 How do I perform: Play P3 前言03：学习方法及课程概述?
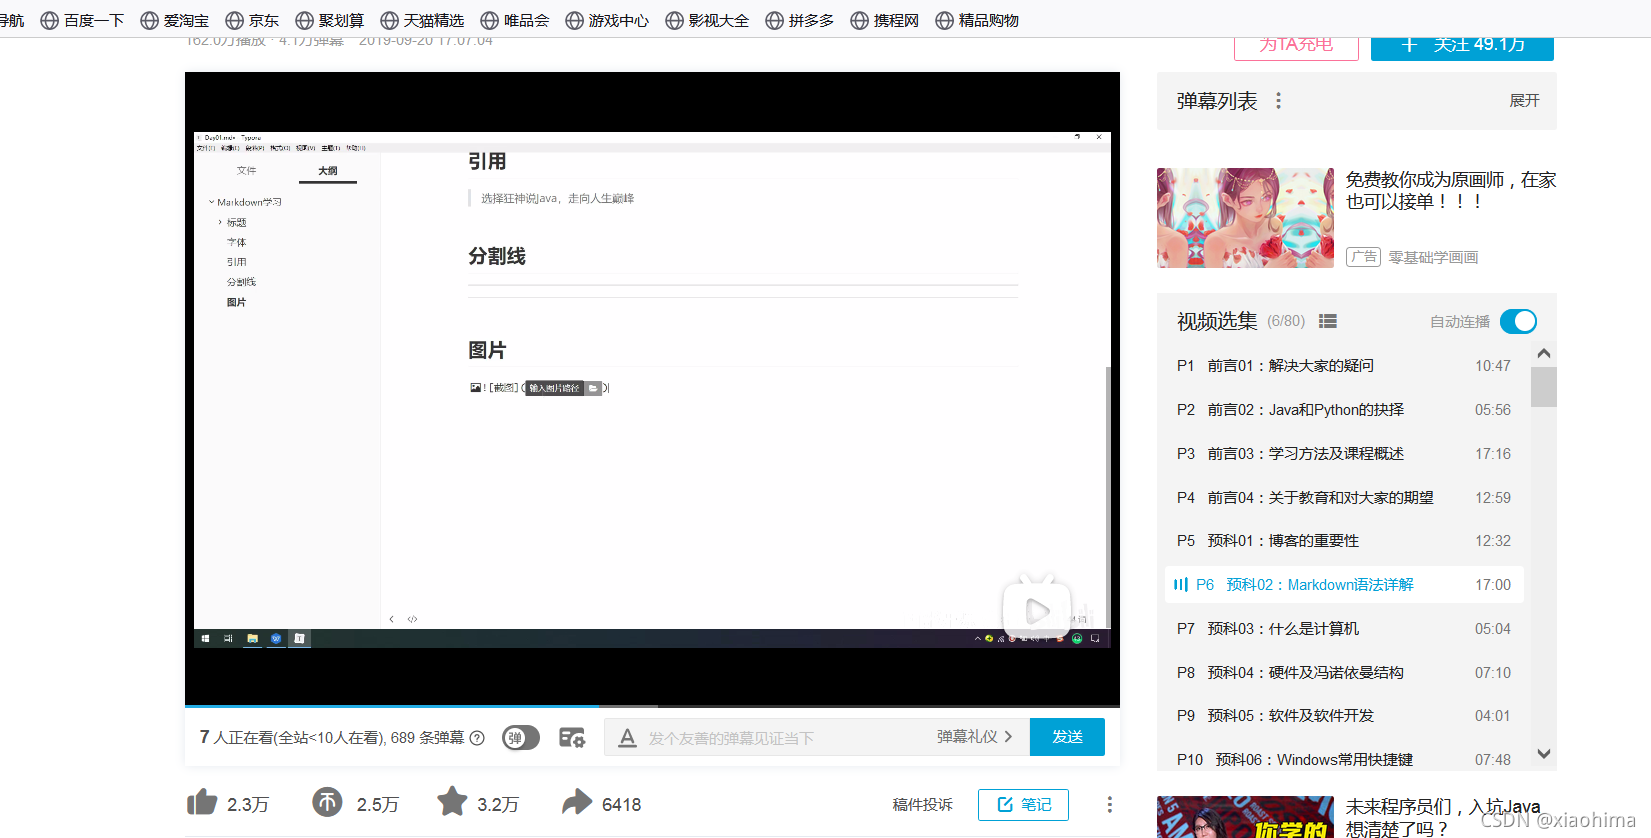[x=1344, y=454]
